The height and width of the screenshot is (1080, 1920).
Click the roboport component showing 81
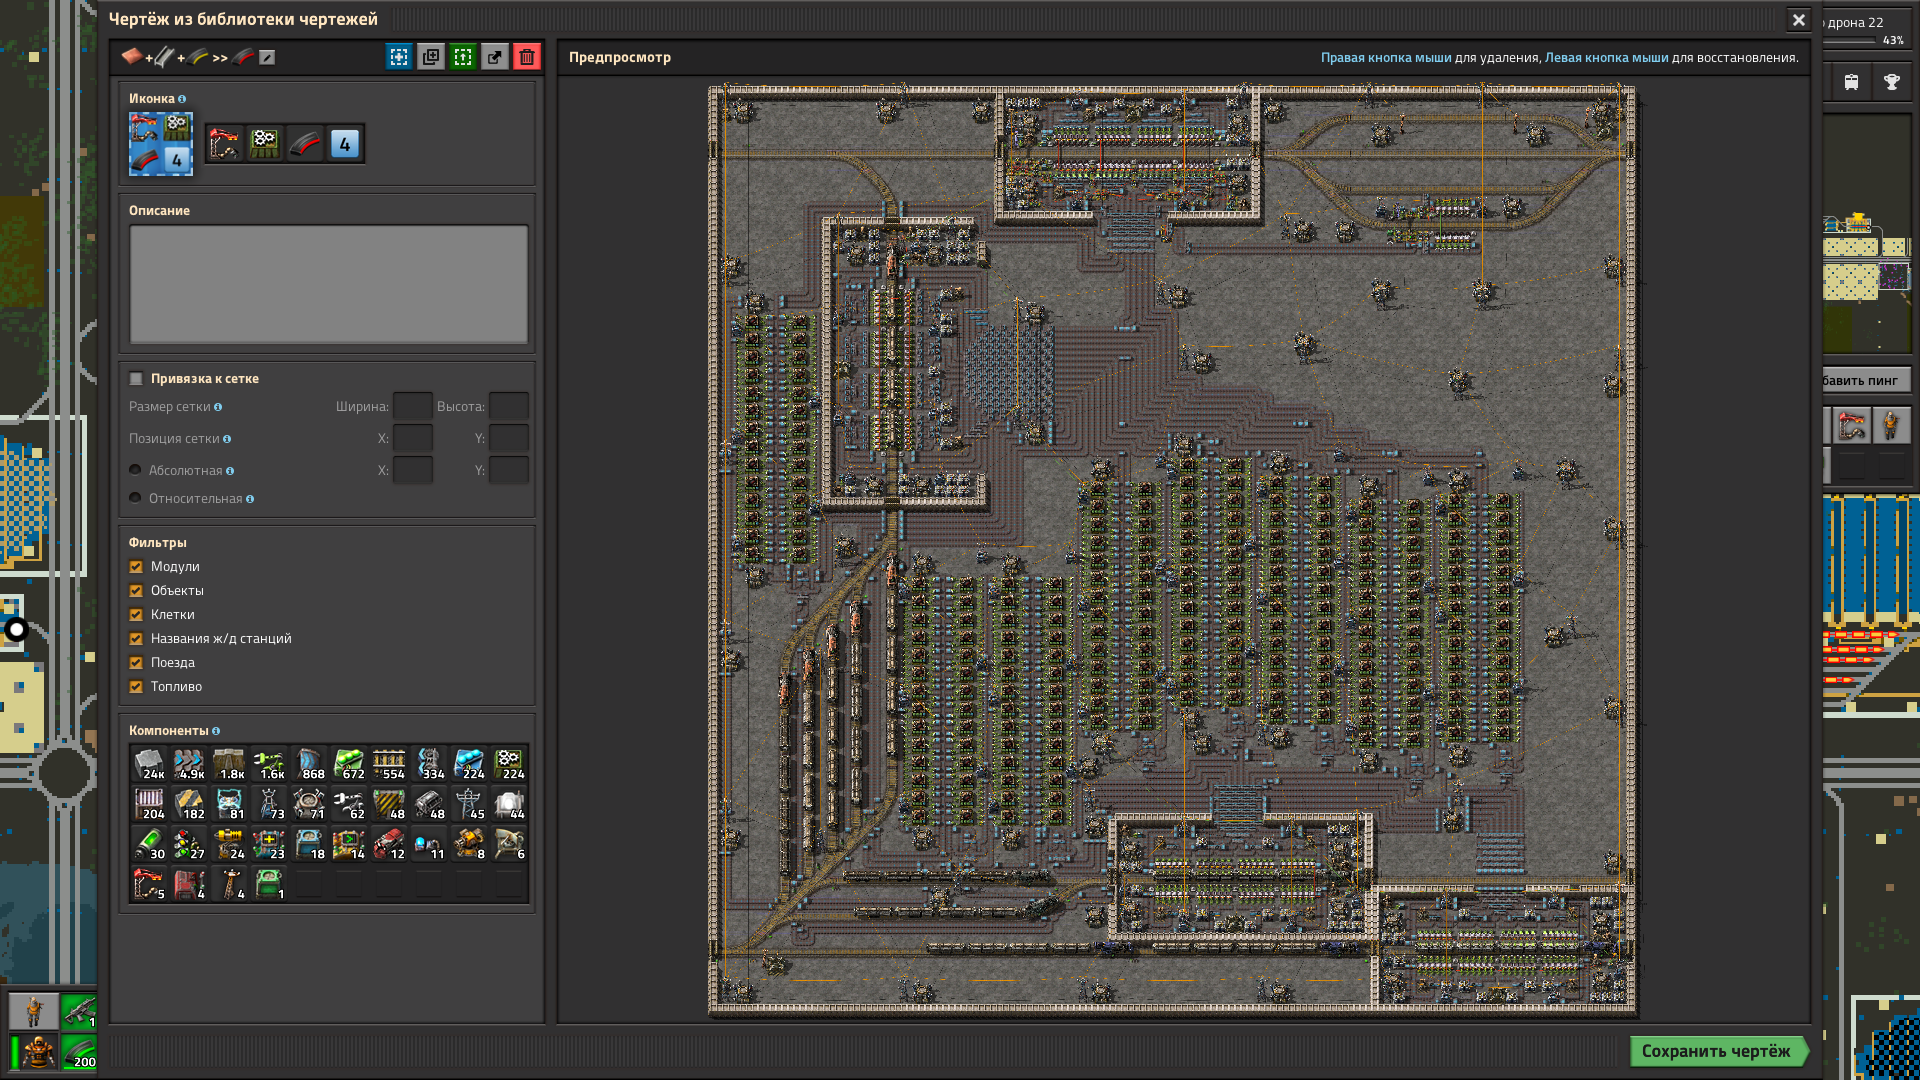(x=229, y=804)
